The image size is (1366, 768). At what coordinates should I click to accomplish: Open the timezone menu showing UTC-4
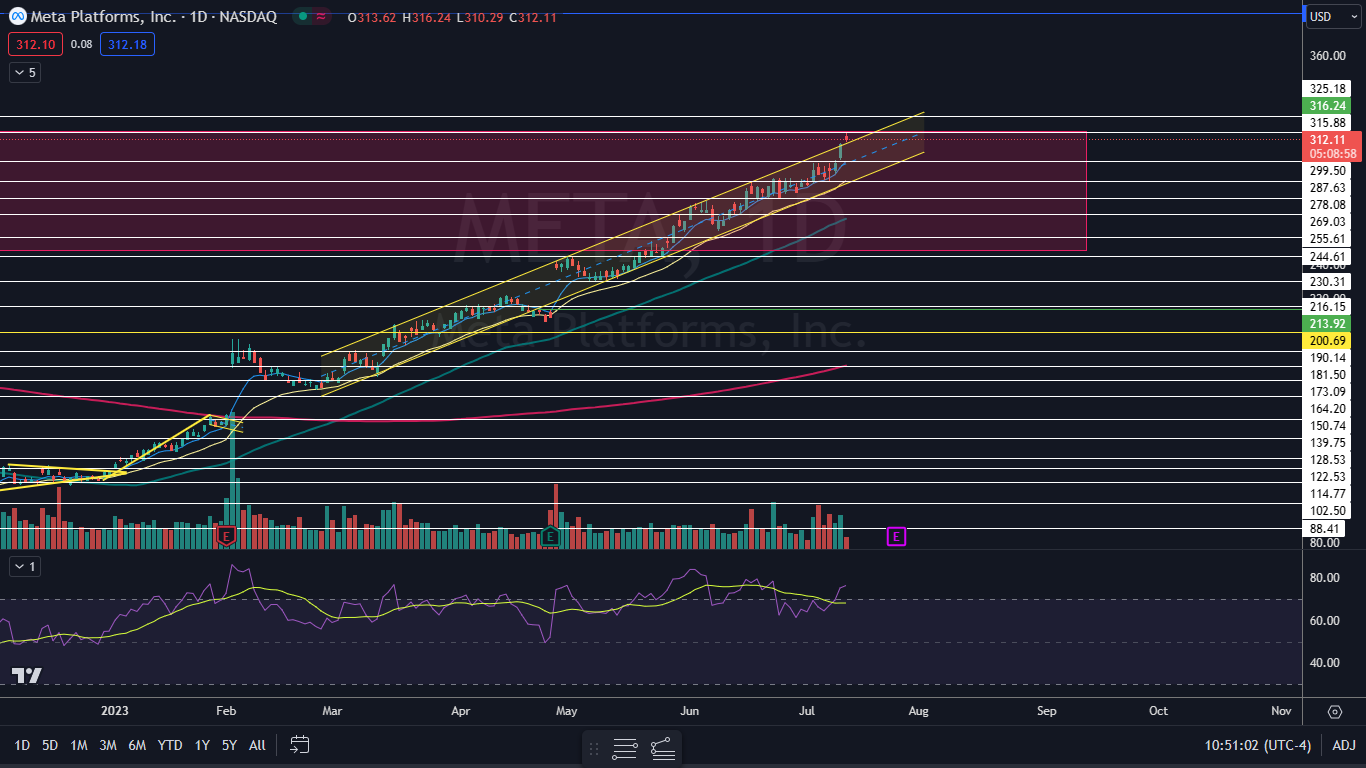(x=1258, y=744)
